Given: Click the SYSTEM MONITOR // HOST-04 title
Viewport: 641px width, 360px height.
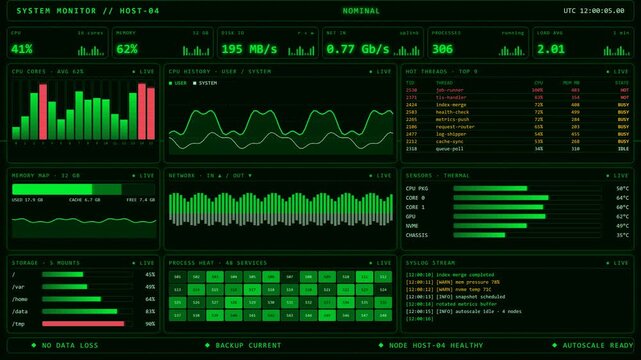Looking at the screenshot, I should tap(88, 11).
